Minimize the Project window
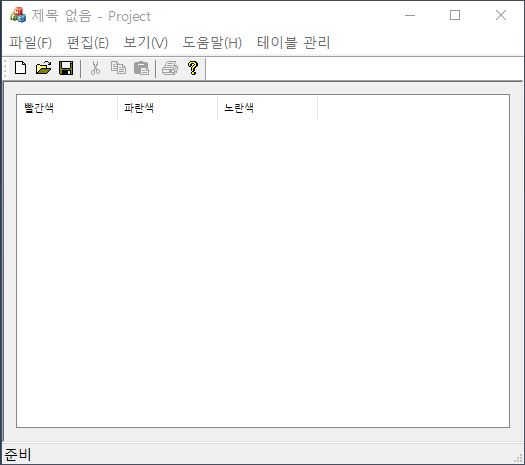525x465 pixels. [x=410, y=15]
